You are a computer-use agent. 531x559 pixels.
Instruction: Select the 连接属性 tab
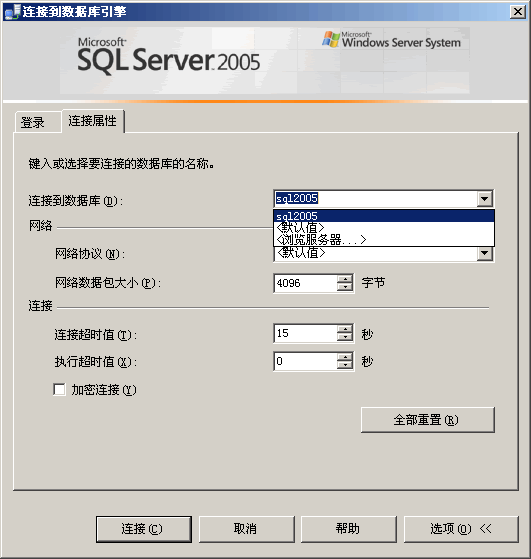tap(93, 121)
